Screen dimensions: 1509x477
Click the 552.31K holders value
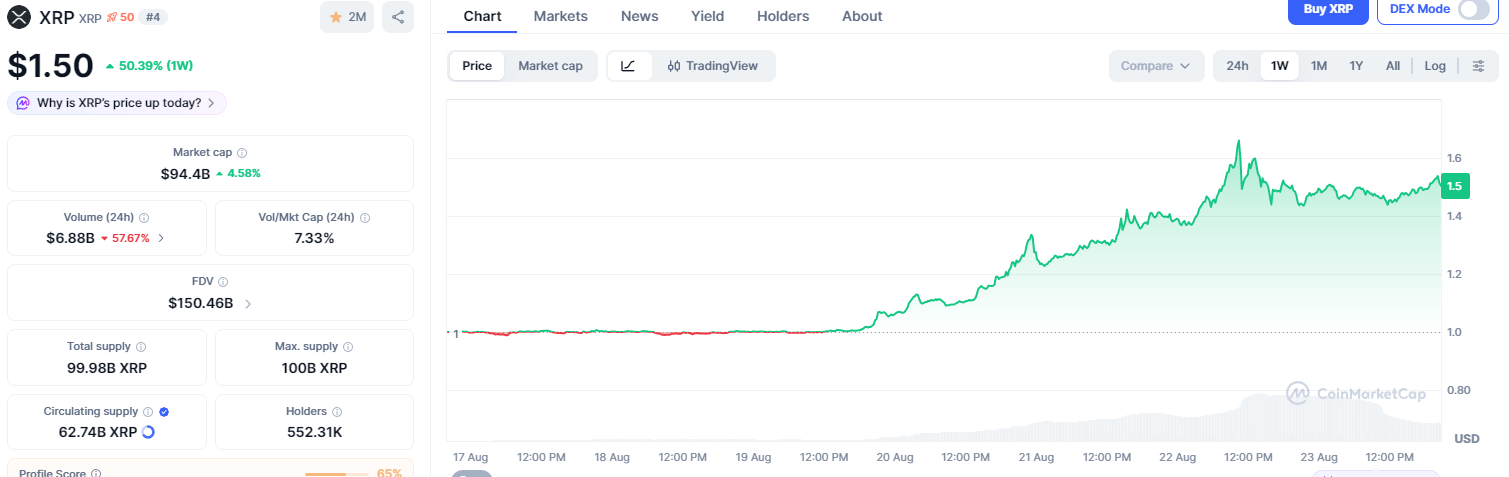pos(314,432)
